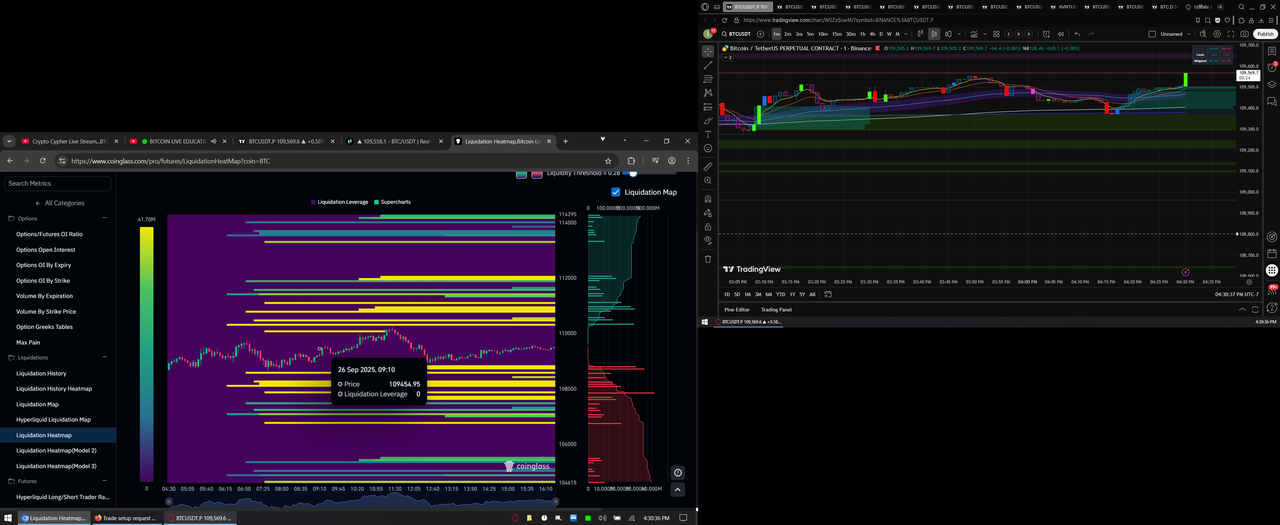Image resolution: width=1280 pixels, height=525 pixels.
Task: Open Option Greeks Tables
Action: point(44,327)
